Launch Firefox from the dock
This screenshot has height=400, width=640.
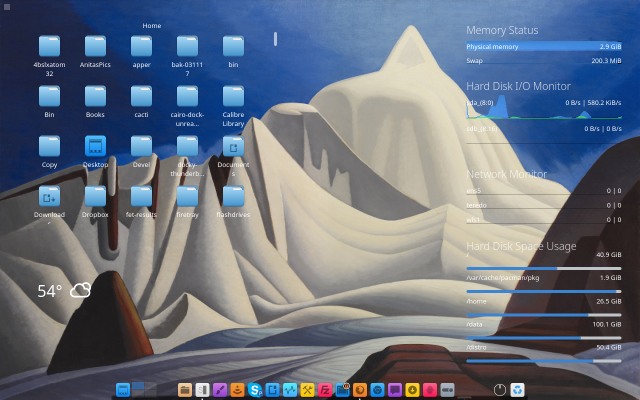tap(360, 390)
